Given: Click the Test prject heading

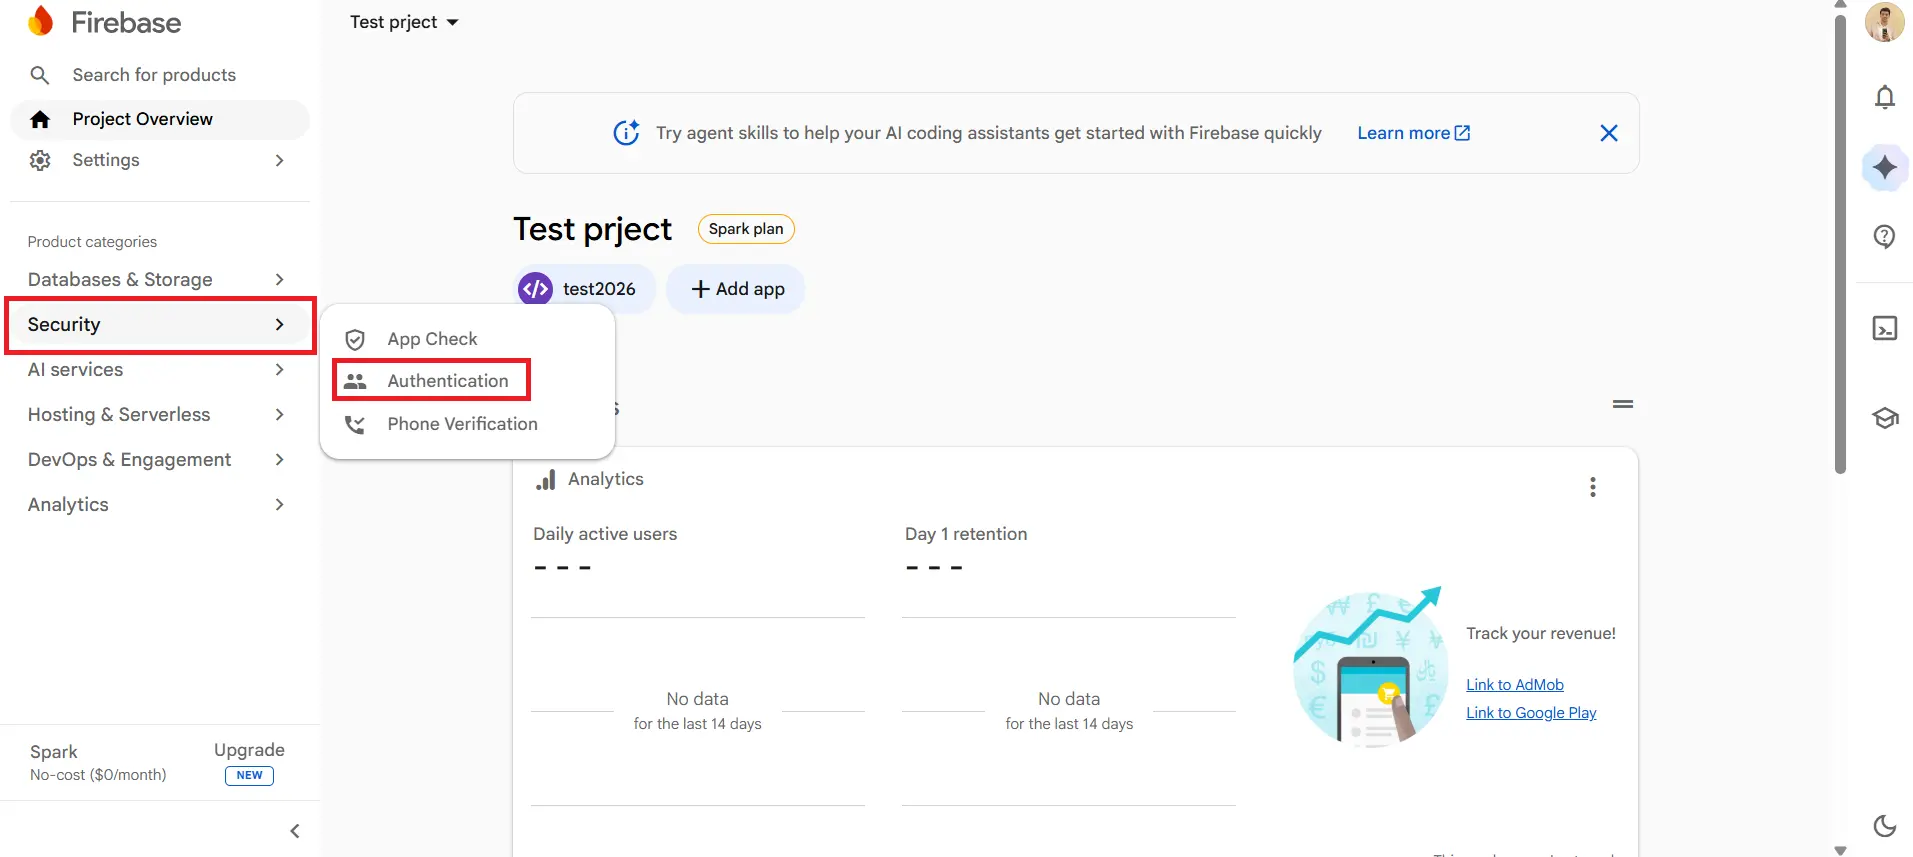Looking at the screenshot, I should point(592,230).
